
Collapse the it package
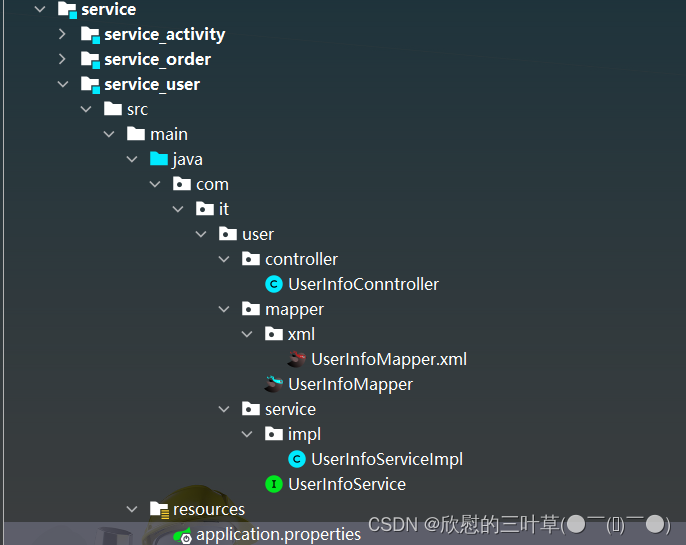click(x=178, y=209)
